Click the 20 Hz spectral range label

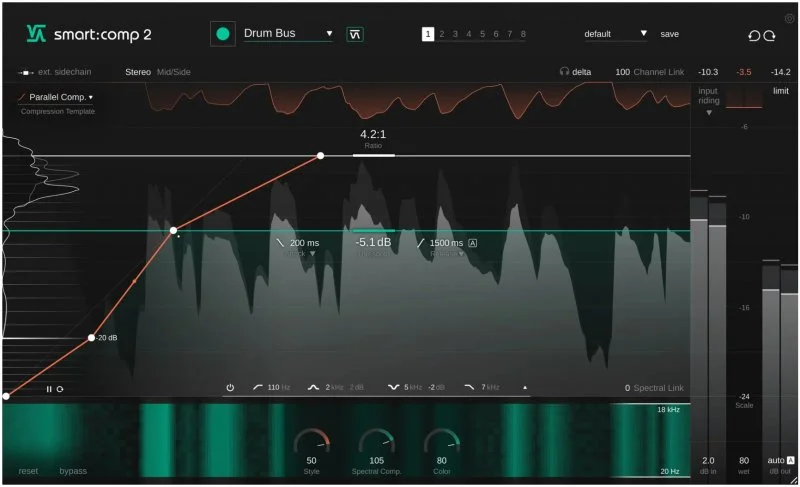pos(669,471)
